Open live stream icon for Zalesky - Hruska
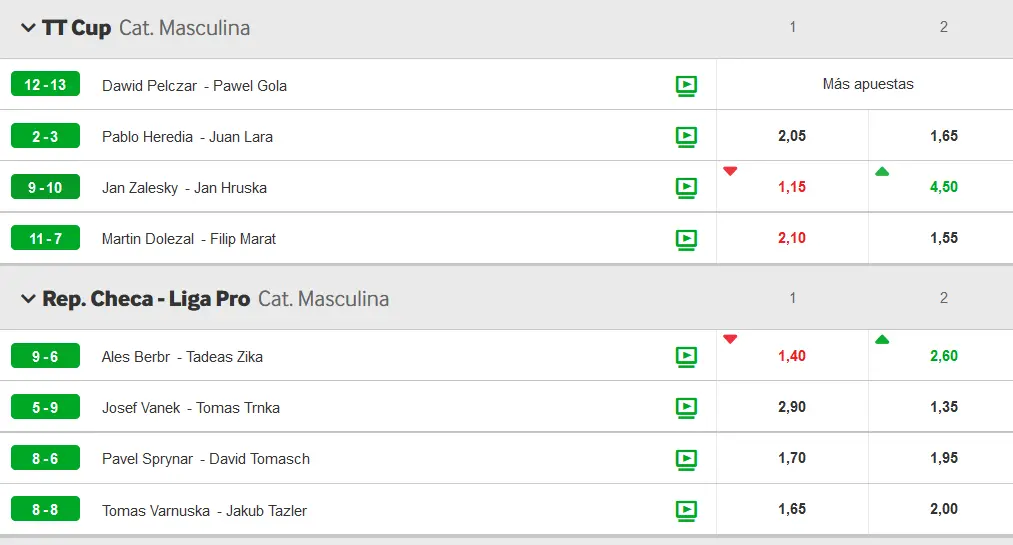The height and width of the screenshot is (545, 1013). point(686,187)
